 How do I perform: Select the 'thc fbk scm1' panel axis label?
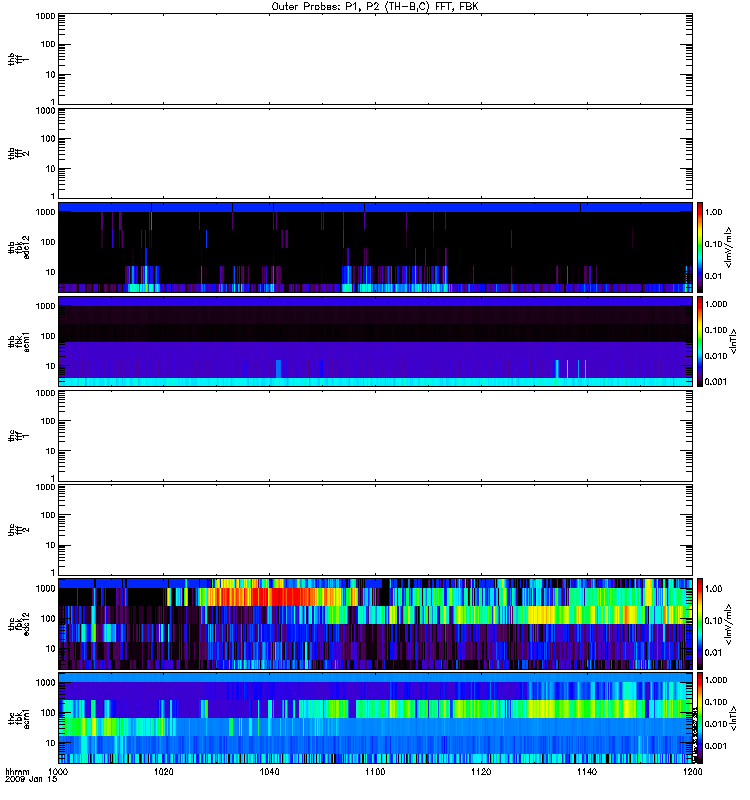18,718
